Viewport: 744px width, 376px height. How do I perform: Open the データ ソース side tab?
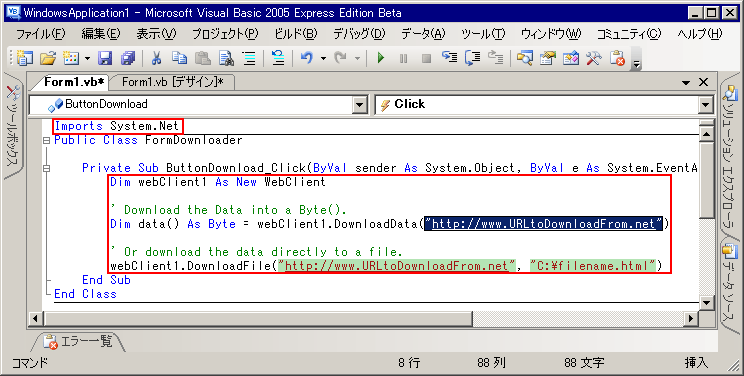point(730,286)
